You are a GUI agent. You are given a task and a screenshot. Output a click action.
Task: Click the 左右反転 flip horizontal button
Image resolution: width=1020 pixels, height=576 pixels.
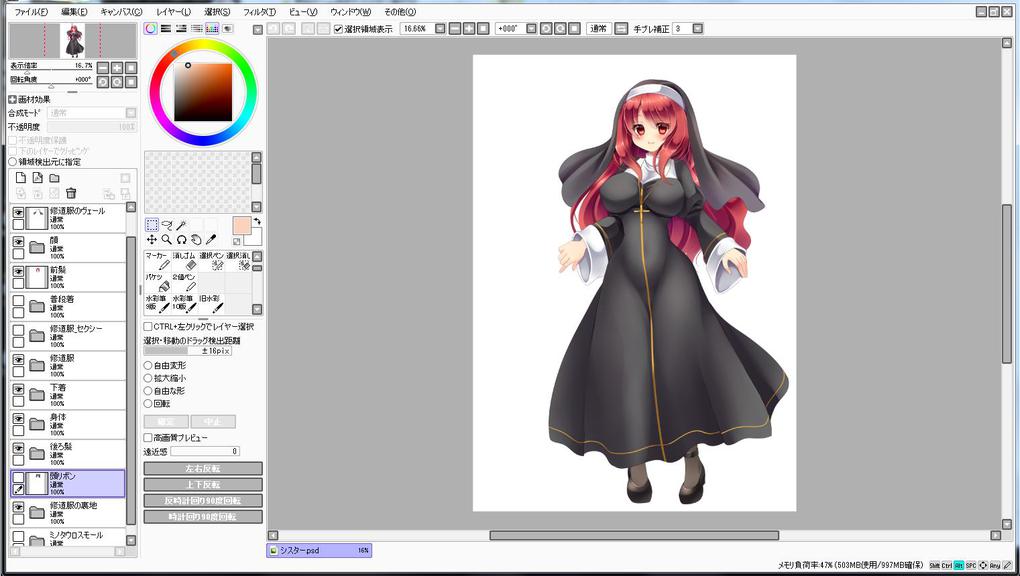203,469
